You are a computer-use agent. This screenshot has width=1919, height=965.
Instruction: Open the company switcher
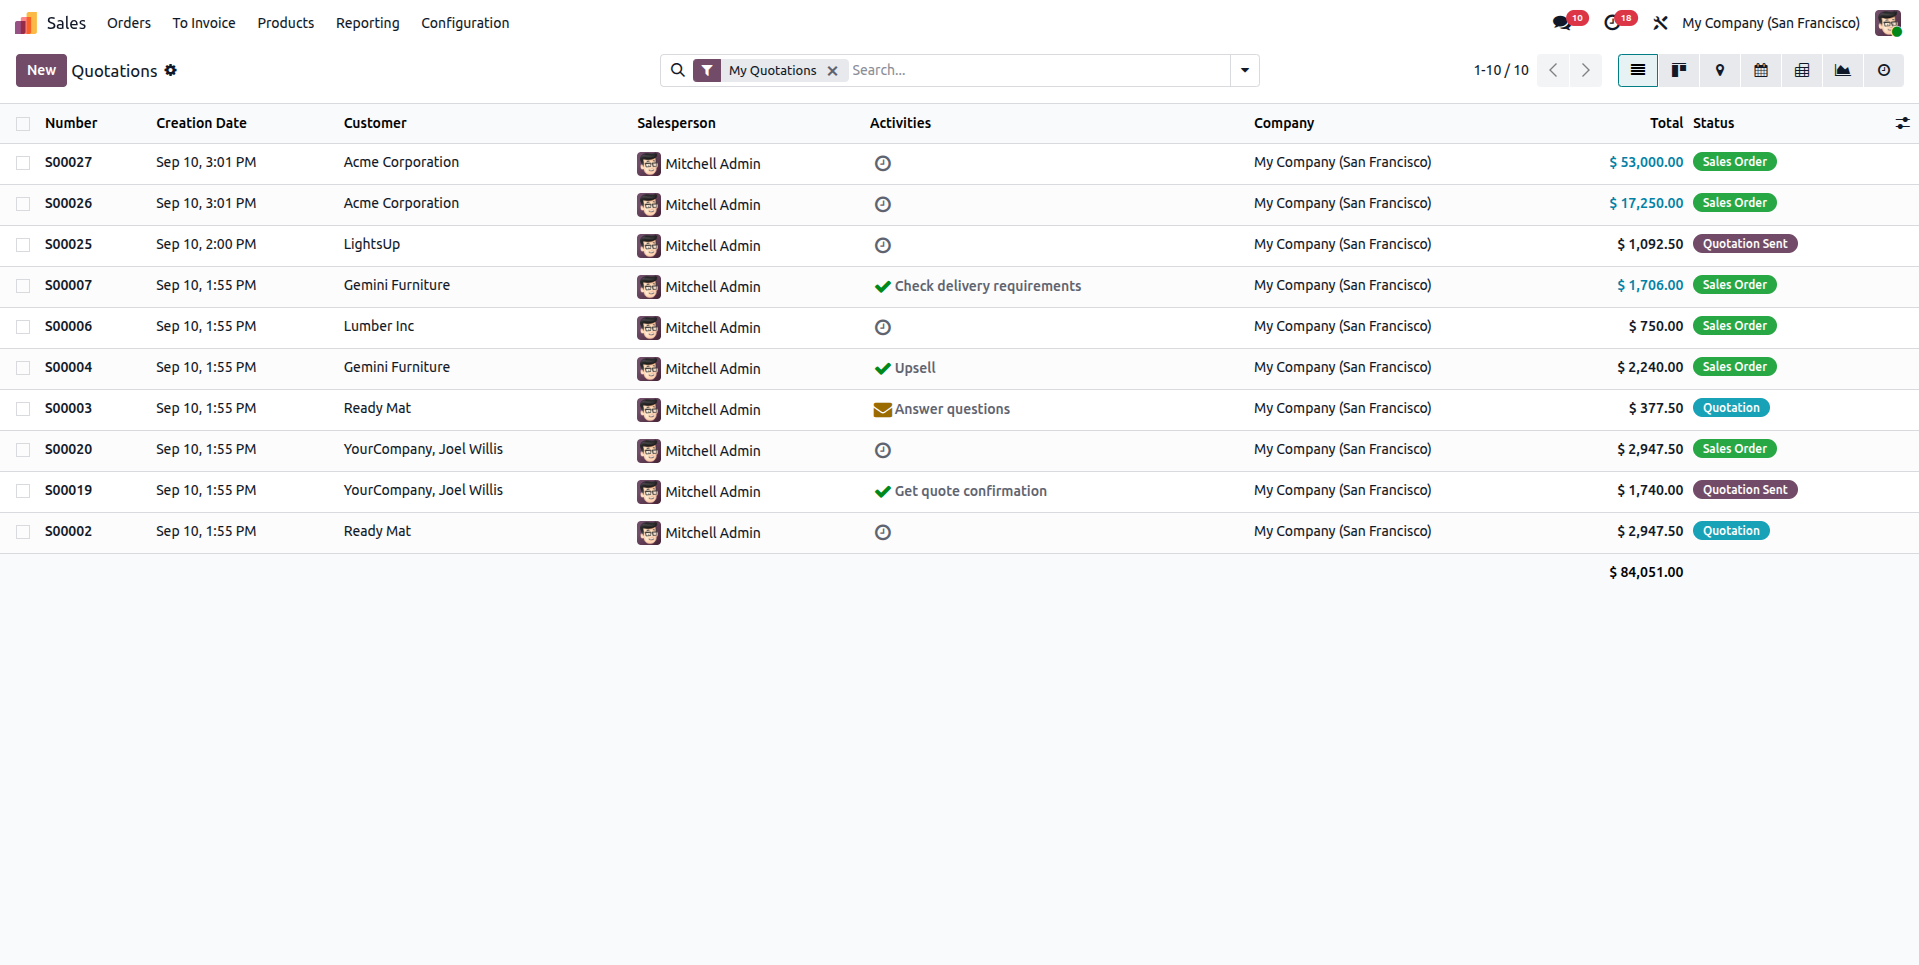1771,23
